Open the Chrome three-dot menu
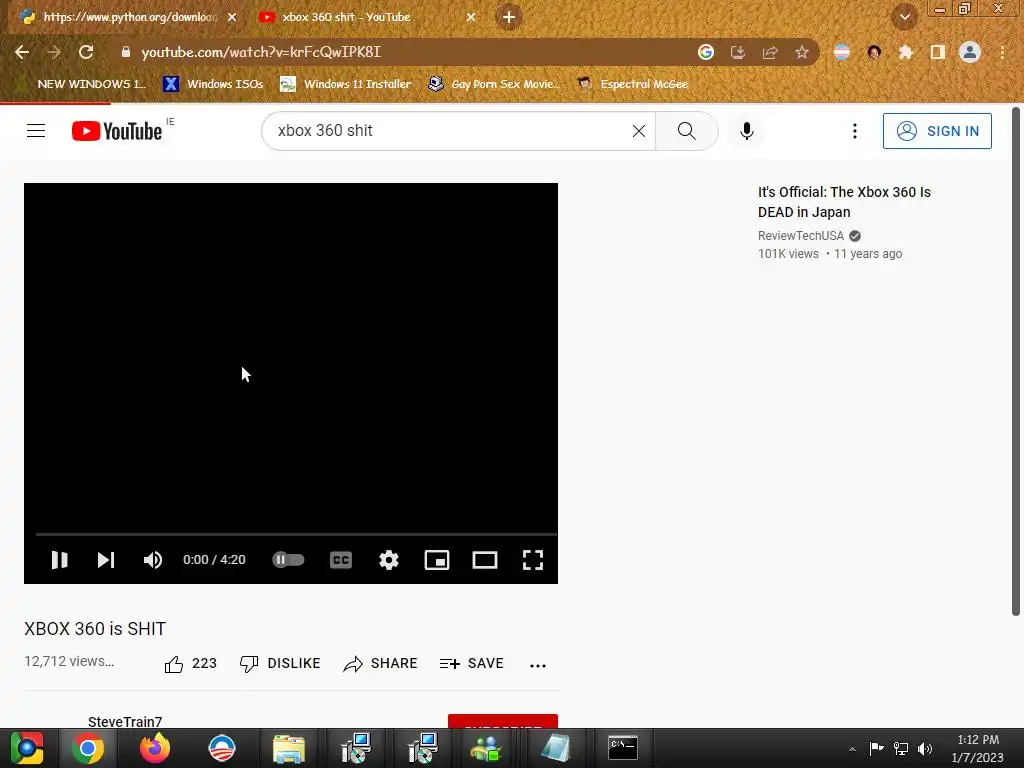 click(1002, 52)
